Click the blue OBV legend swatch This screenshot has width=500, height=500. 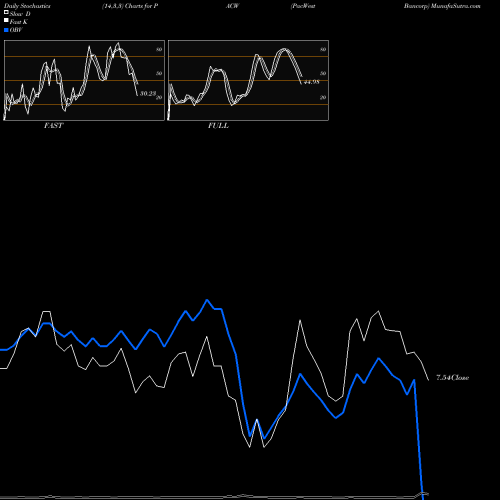pos(6,30)
